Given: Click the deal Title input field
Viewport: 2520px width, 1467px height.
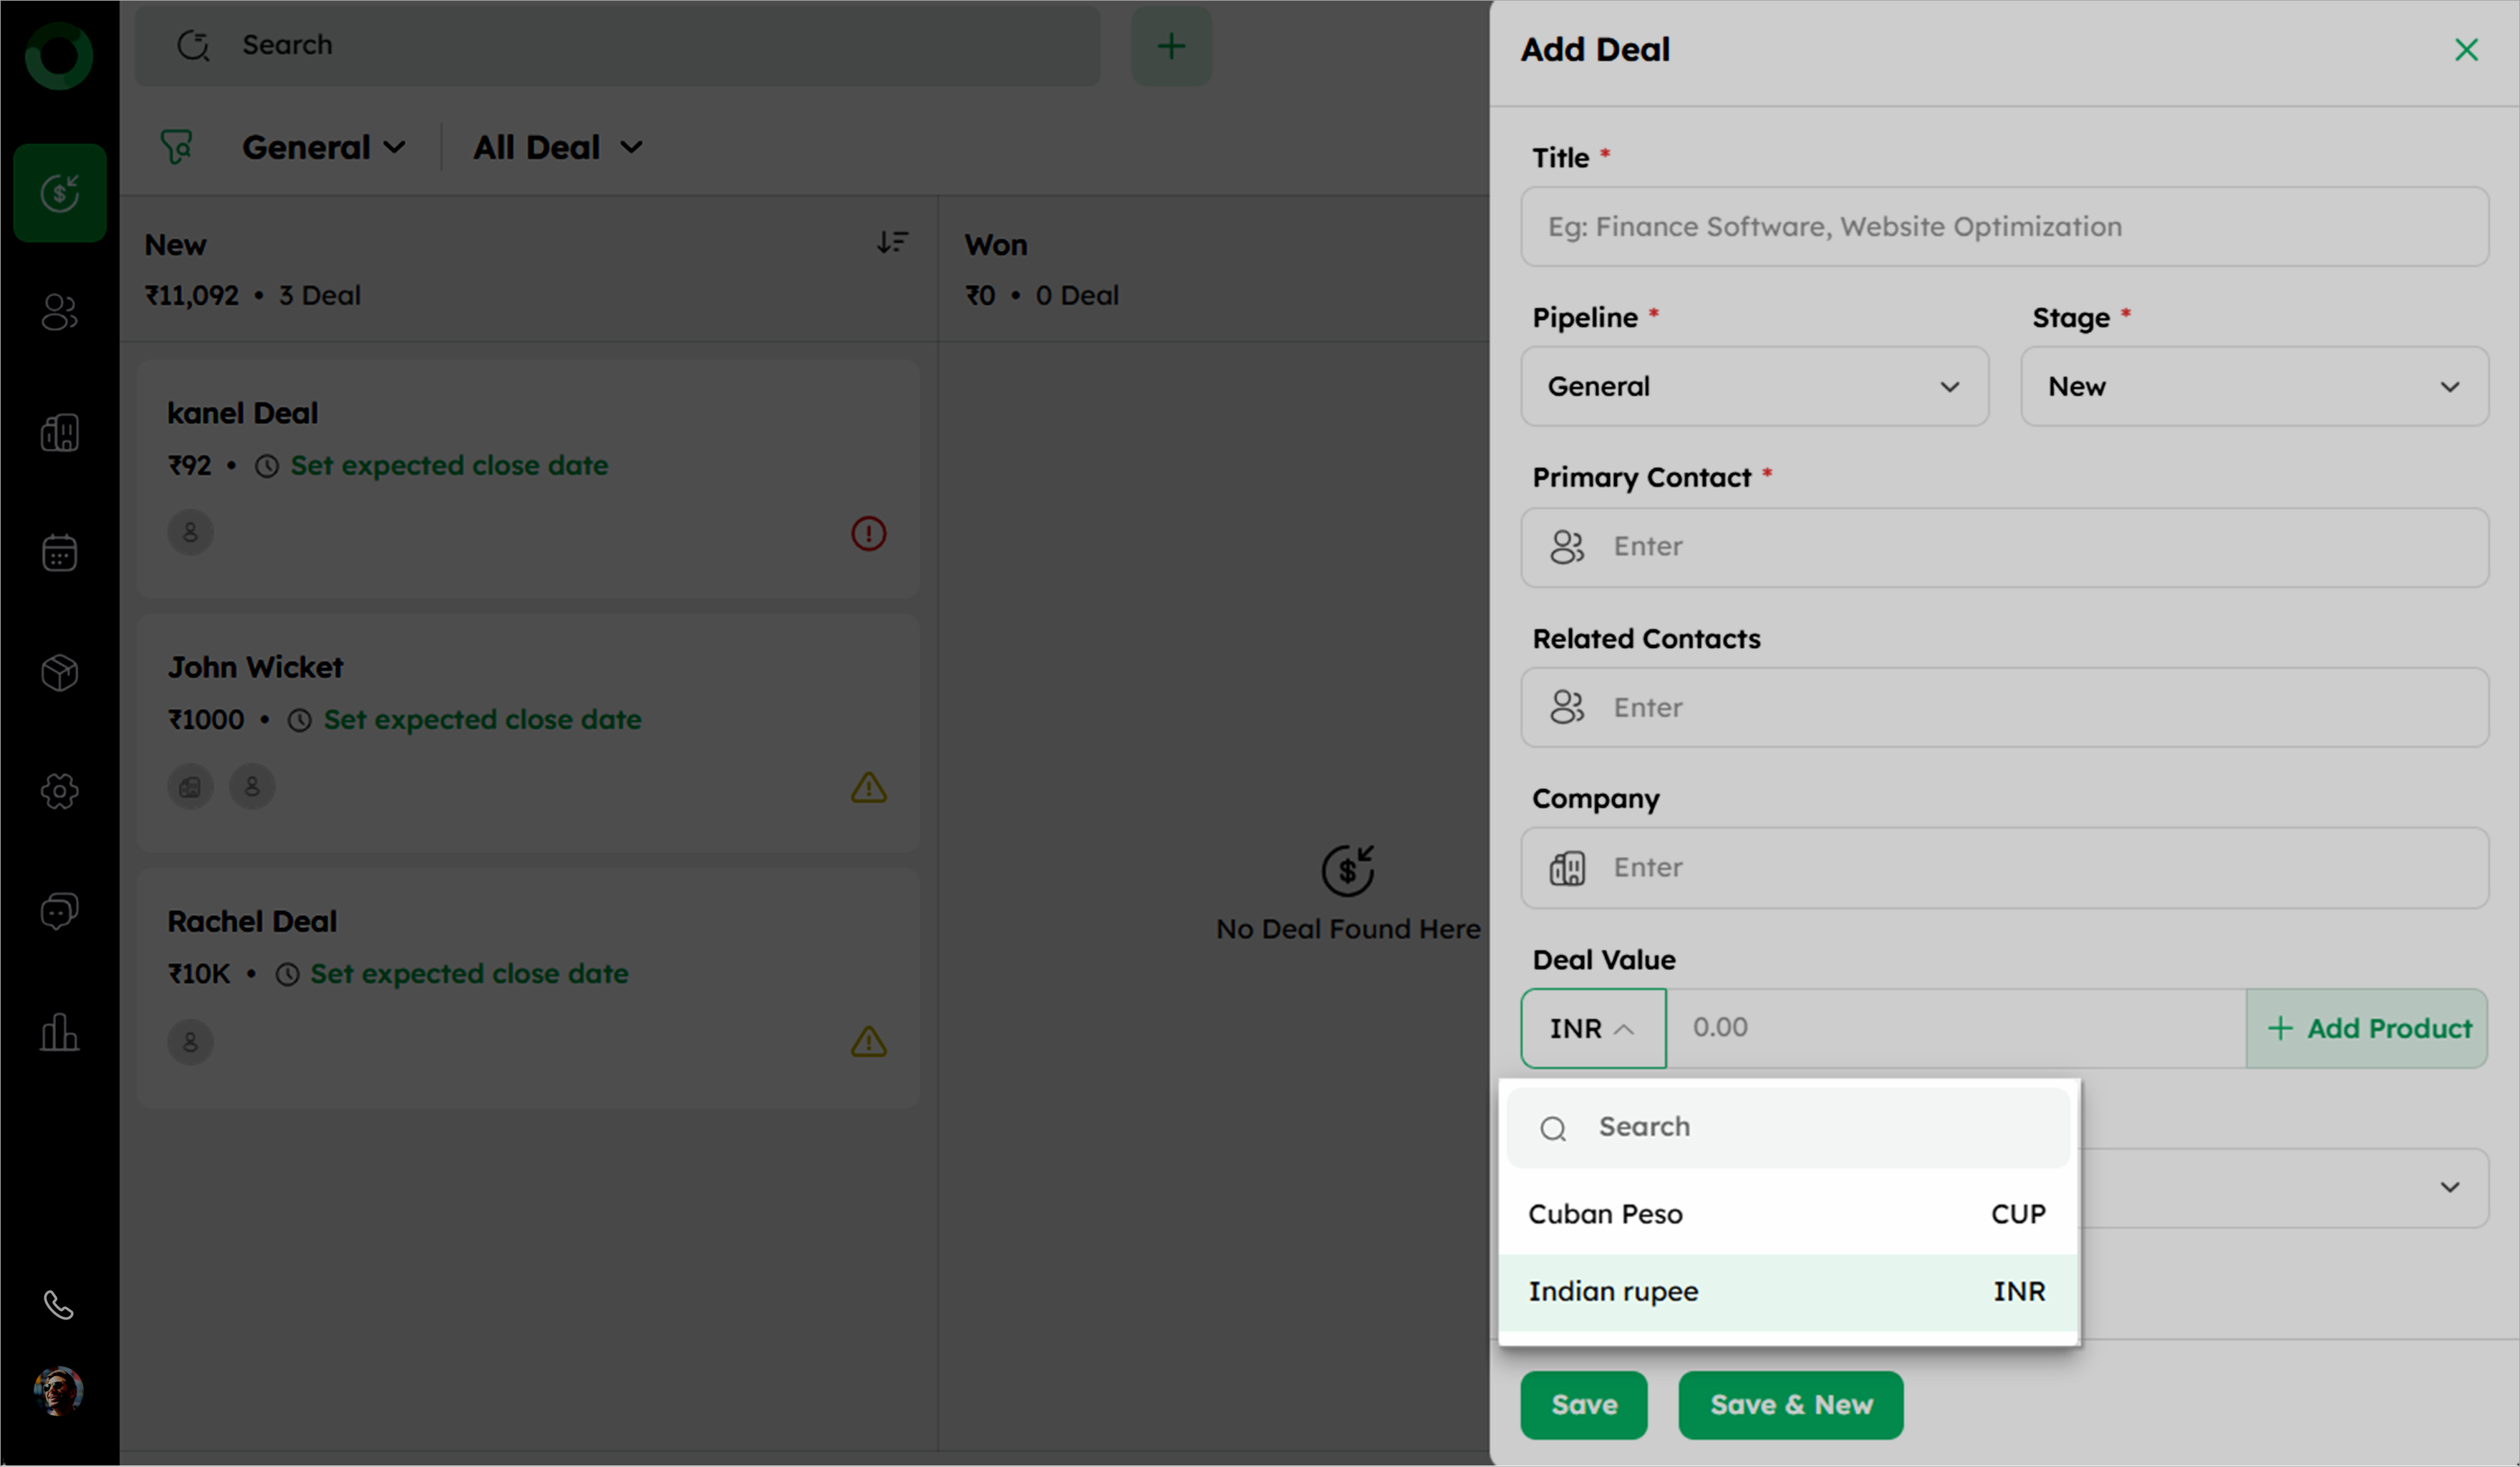Looking at the screenshot, I should point(2004,227).
